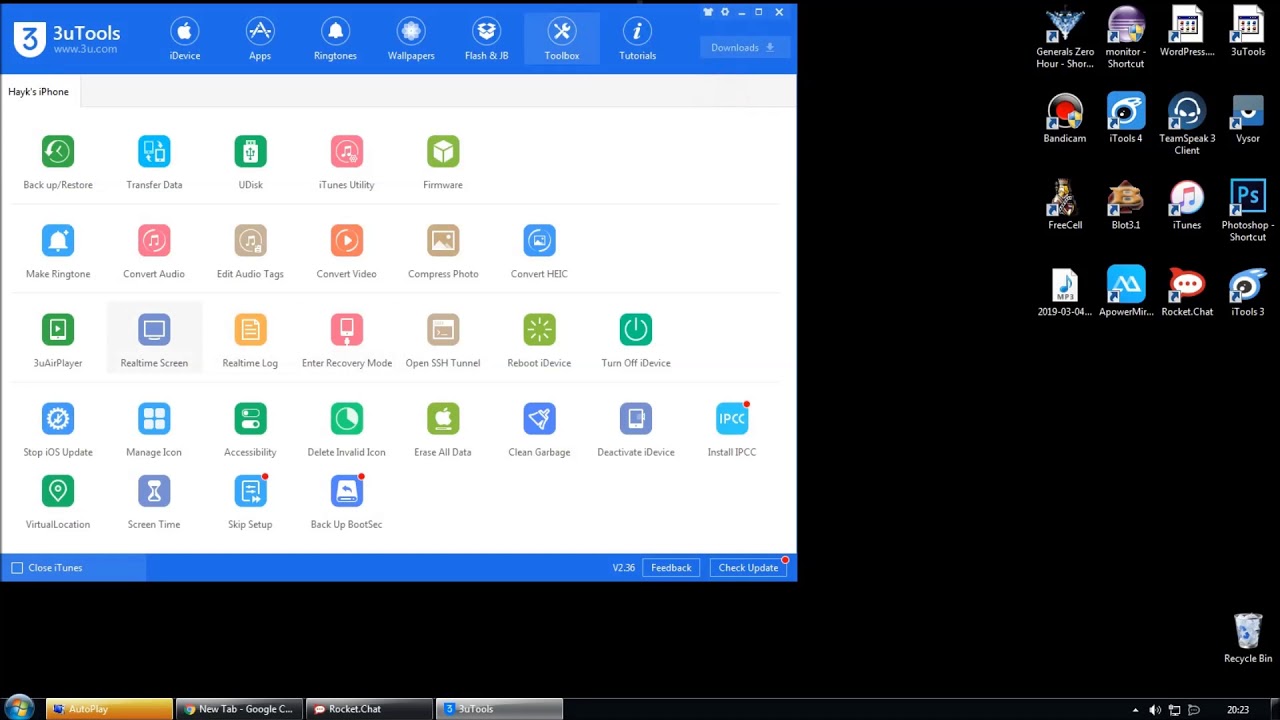Open the Firmware tool
1280x720 pixels.
443,163
